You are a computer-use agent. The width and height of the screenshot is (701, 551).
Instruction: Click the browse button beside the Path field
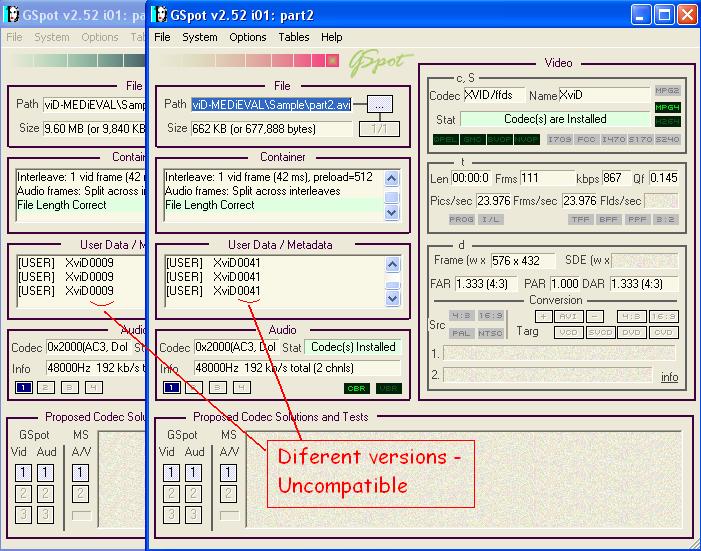(380, 105)
